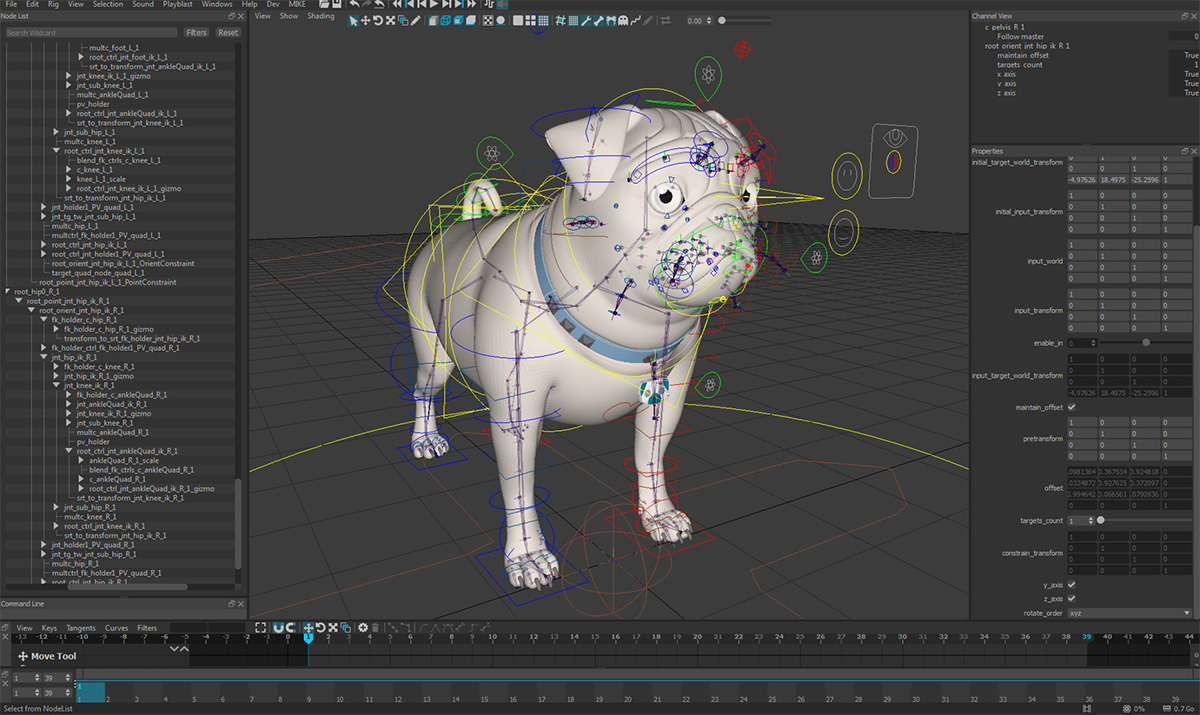The height and width of the screenshot is (715, 1200).
Task: Open the Playblast menu
Action: click(177, 5)
